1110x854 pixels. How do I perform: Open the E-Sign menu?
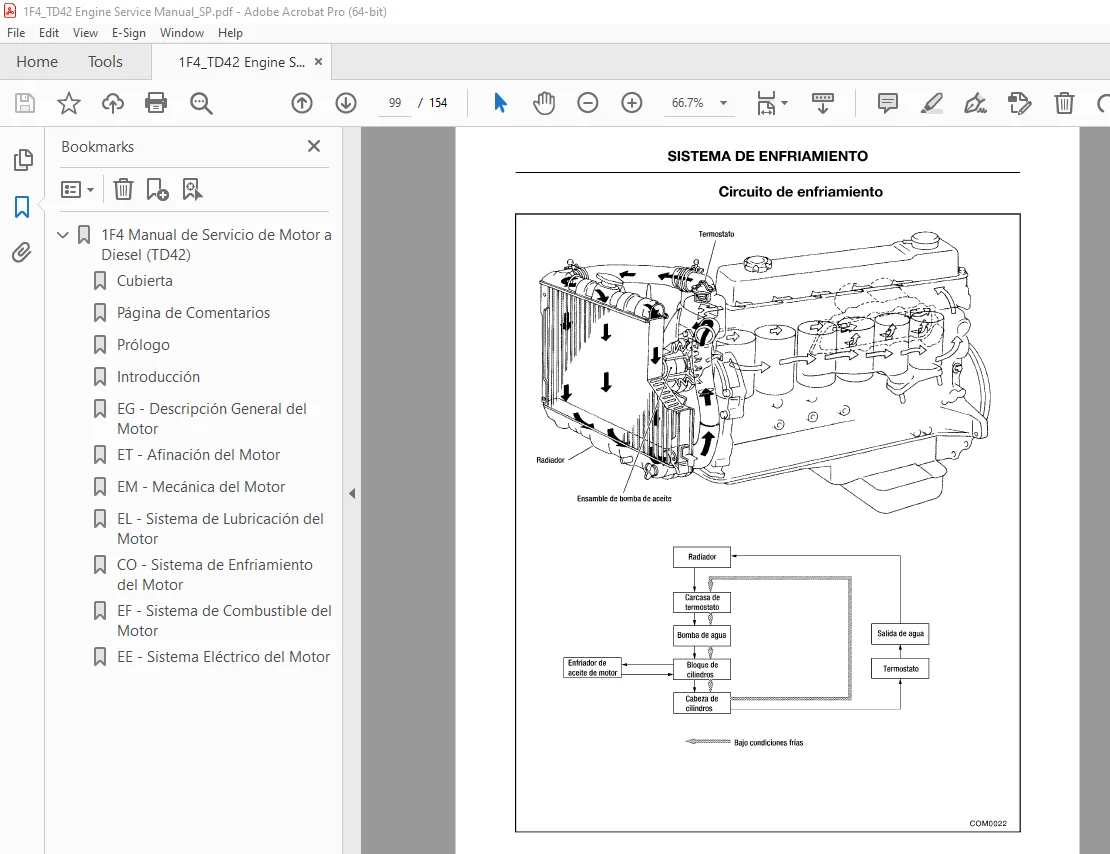[x=129, y=33]
